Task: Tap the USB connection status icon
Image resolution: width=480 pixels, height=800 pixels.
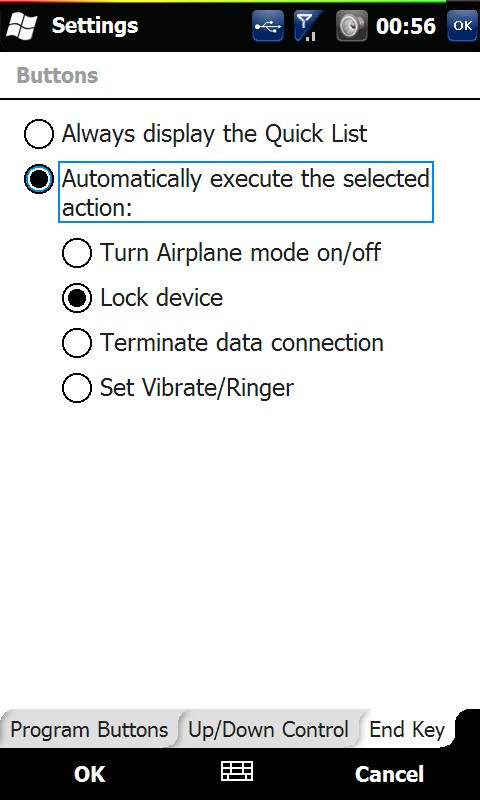Action: pos(268,26)
